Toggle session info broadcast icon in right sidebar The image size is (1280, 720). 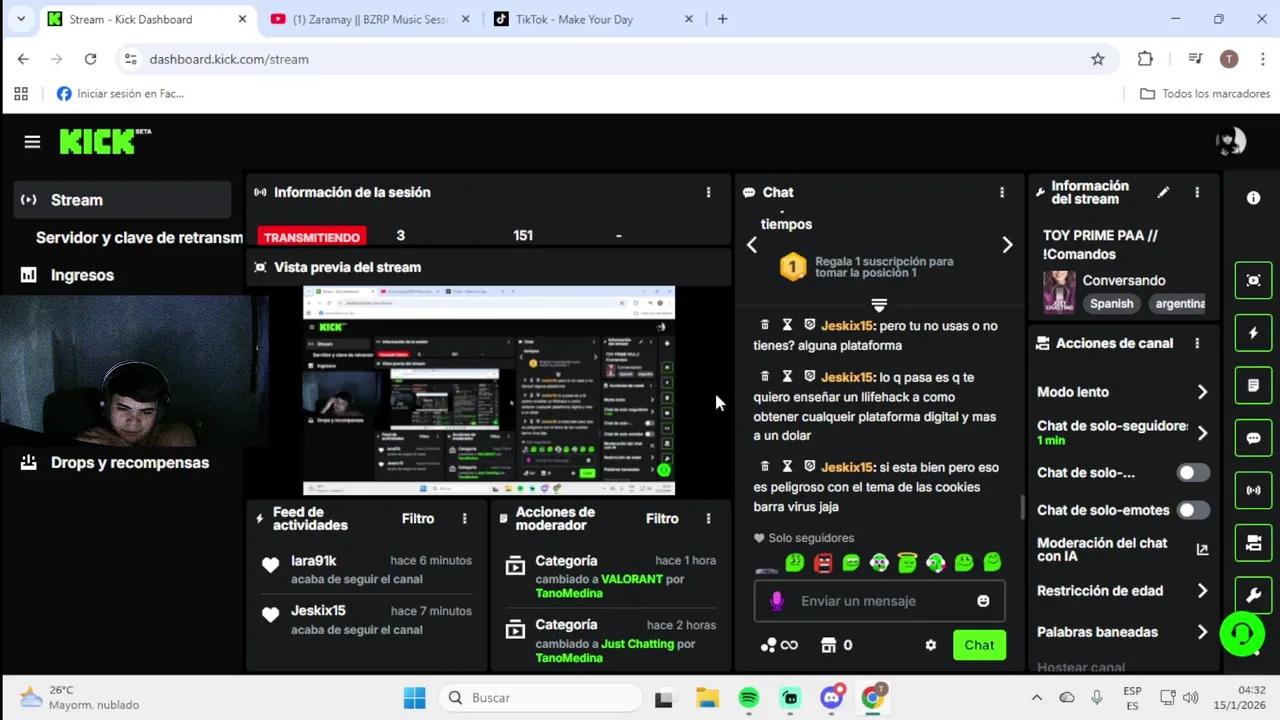pyautogui.click(x=1253, y=490)
